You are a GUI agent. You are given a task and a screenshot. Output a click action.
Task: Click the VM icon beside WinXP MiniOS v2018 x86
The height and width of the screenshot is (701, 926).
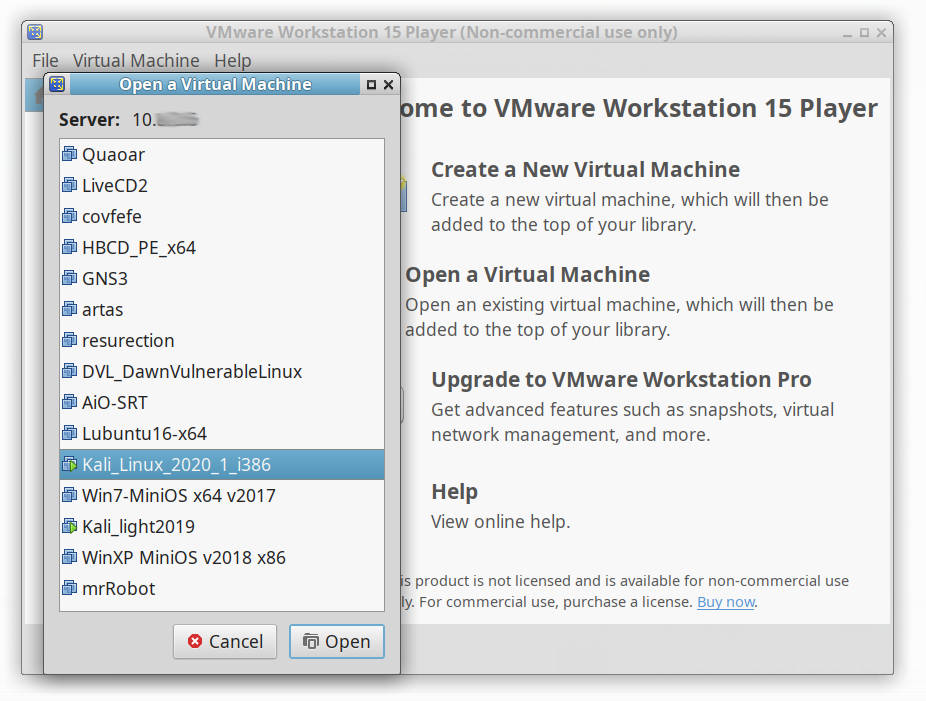[70, 557]
